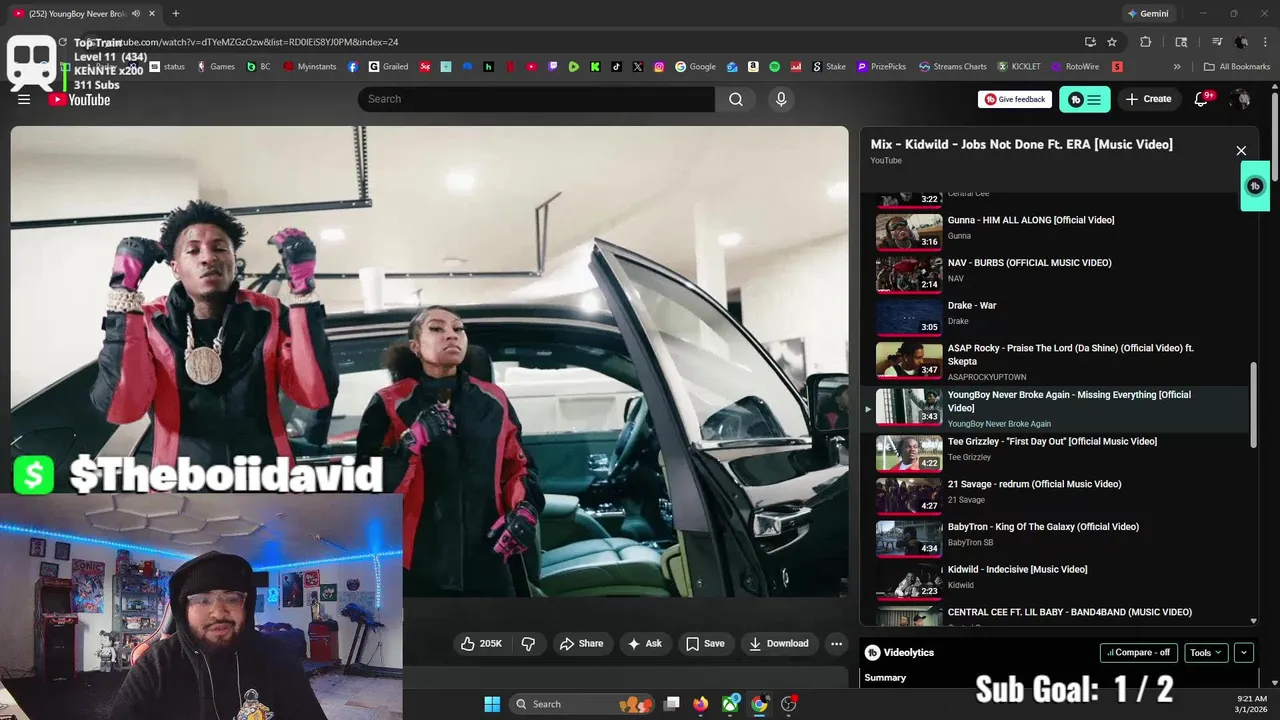Open the Streams Charts bookmark

click(953, 67)
